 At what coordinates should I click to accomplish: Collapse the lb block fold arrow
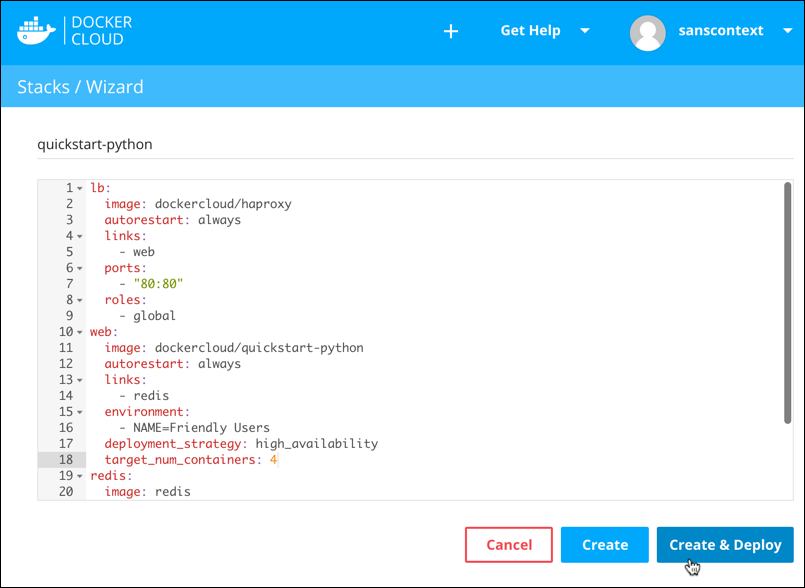(80, 188)
